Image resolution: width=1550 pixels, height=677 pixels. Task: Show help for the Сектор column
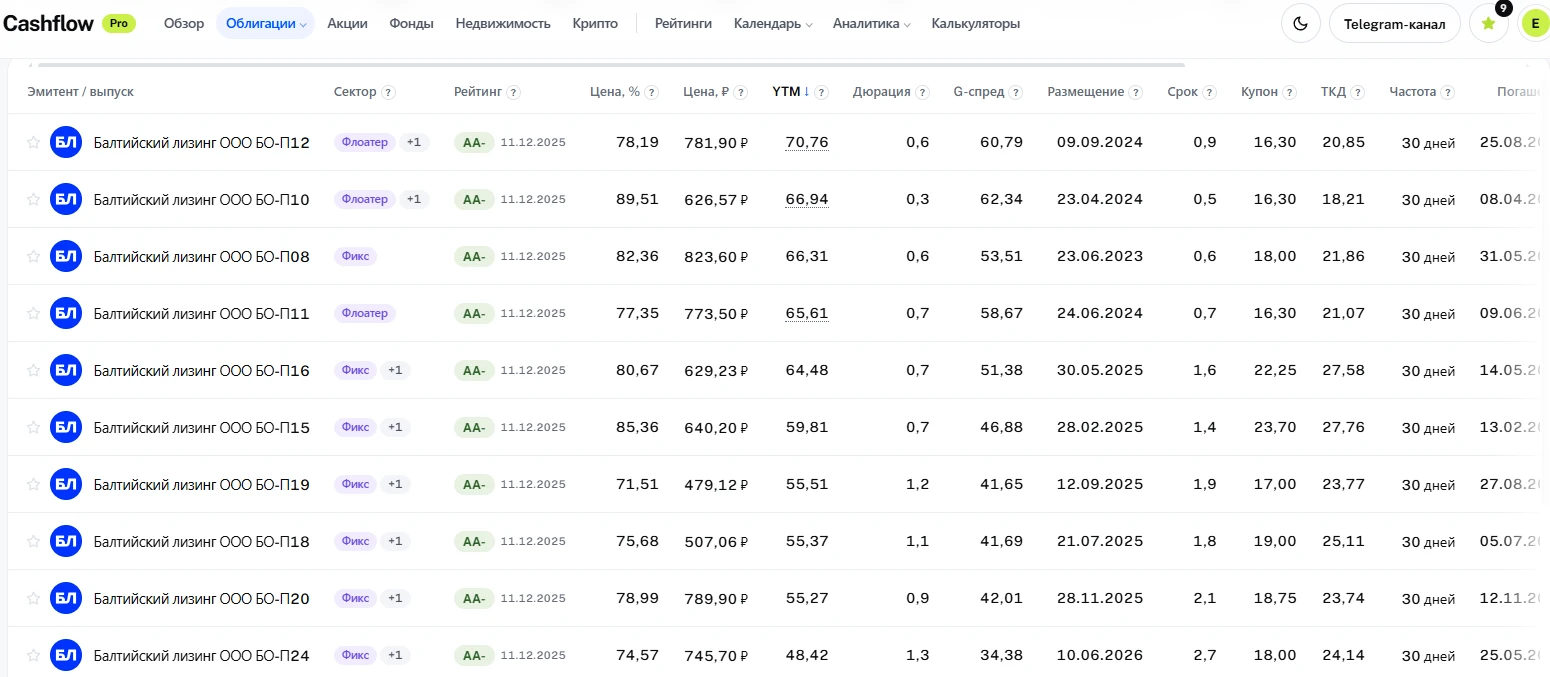[x=389, y=92]
